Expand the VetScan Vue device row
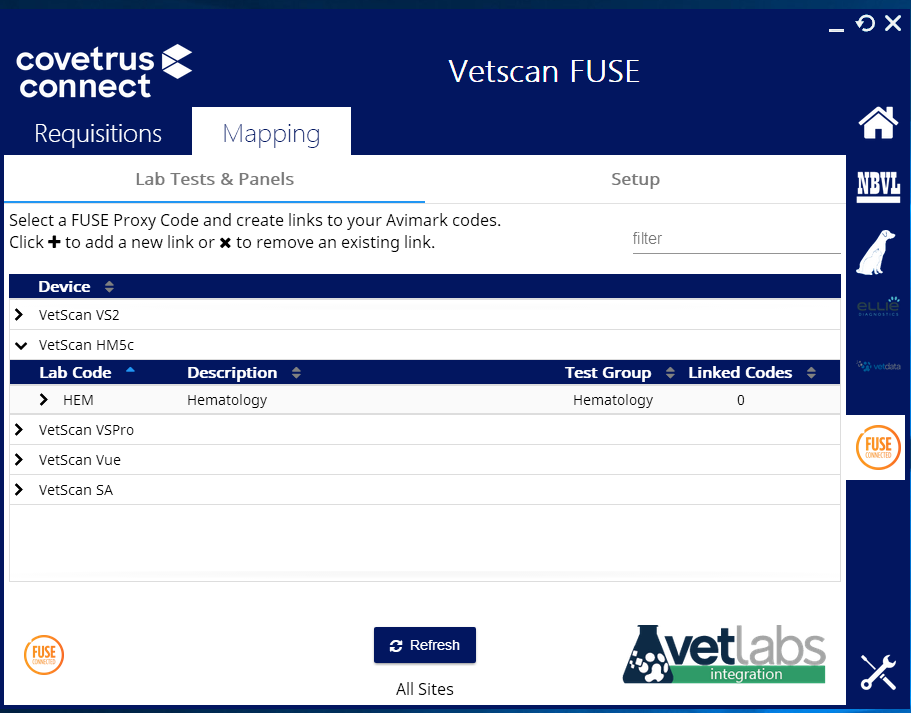The height and width of the screenshot is (713, 911). click(19, 460)
